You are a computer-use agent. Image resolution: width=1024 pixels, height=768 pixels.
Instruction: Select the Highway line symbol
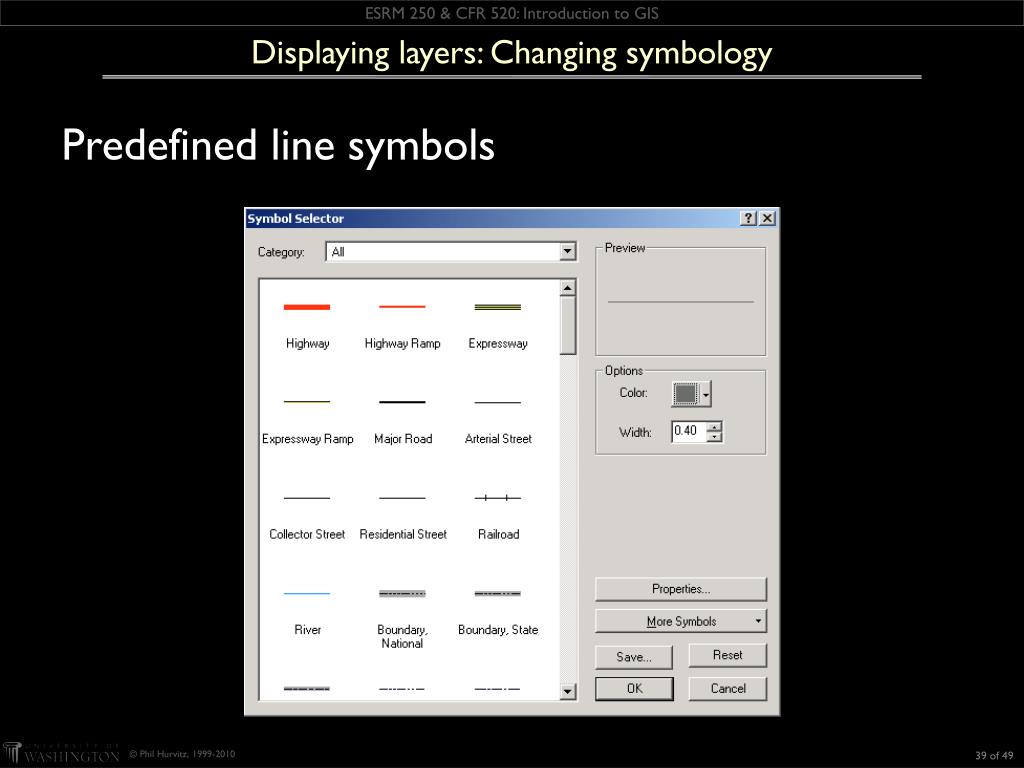(x=307, y=323)
